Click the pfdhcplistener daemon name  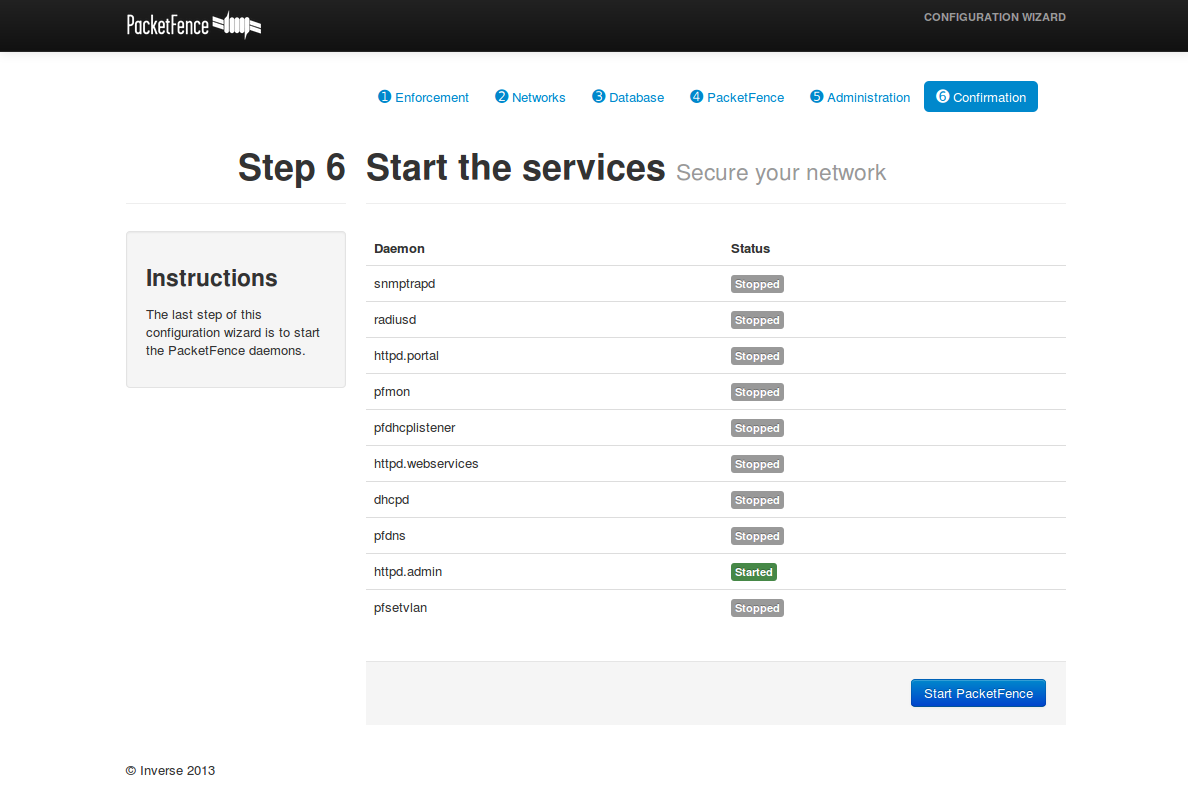pyautogui.click(x=414, y=427)
